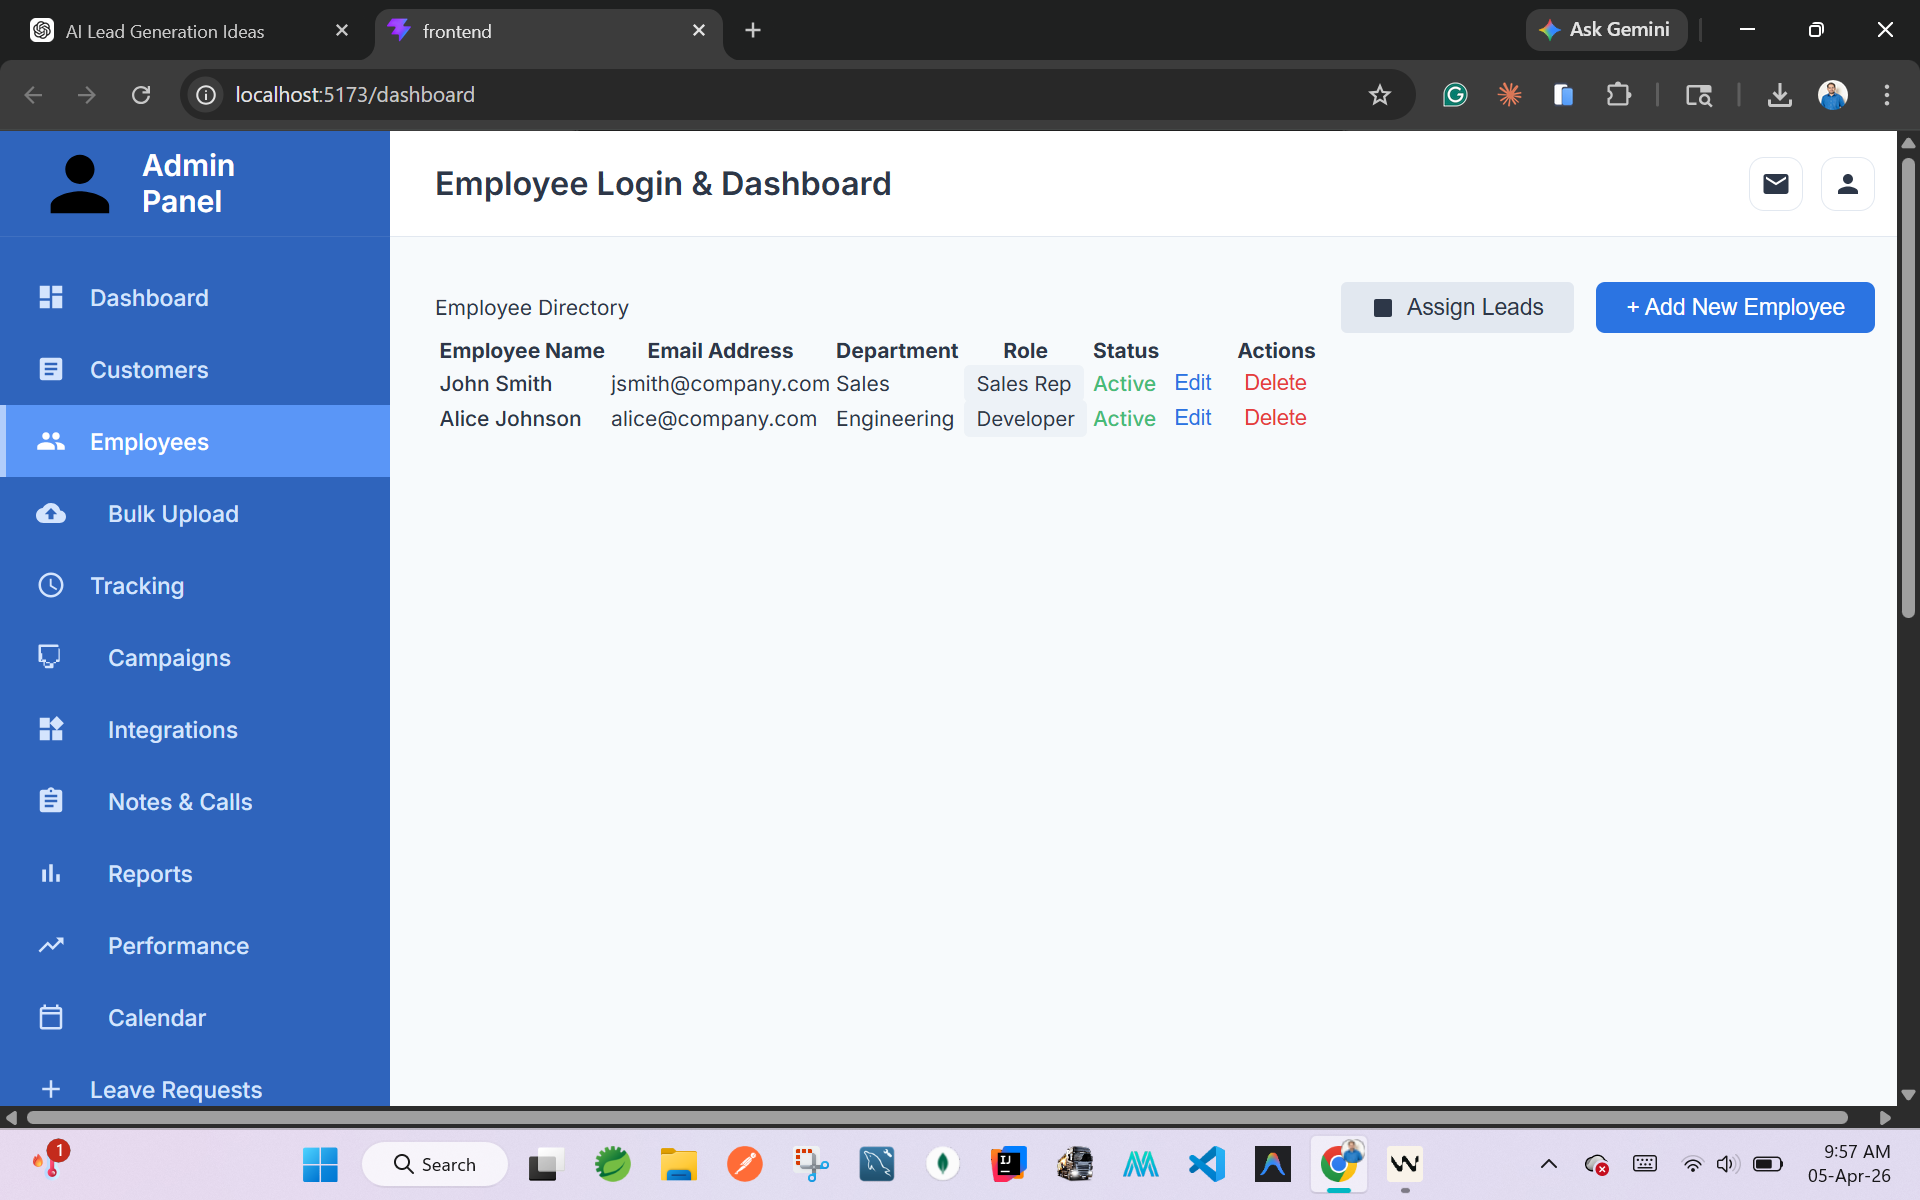
Task: Switch to the AI Lead Generation Ideas tab
Action: coord(190,31)
